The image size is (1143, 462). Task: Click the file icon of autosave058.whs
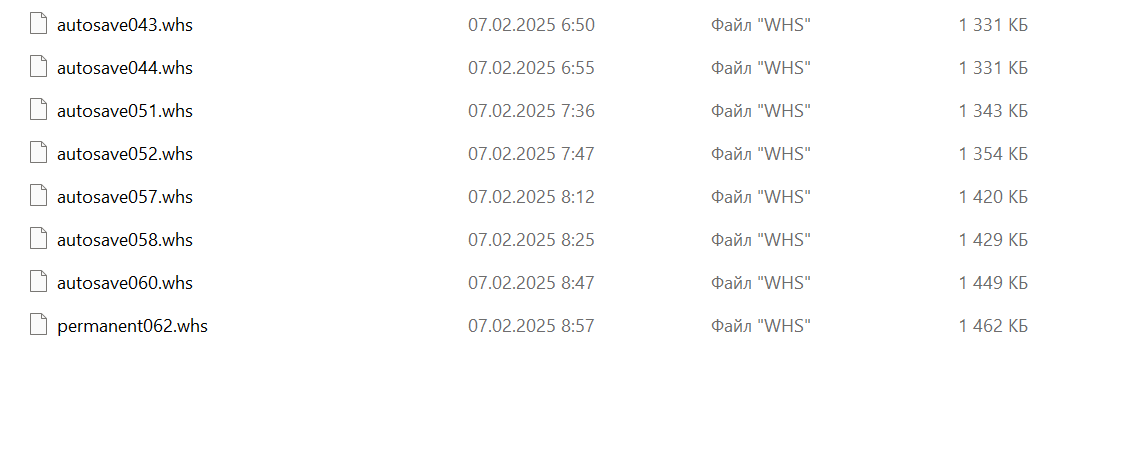(39, 239)
